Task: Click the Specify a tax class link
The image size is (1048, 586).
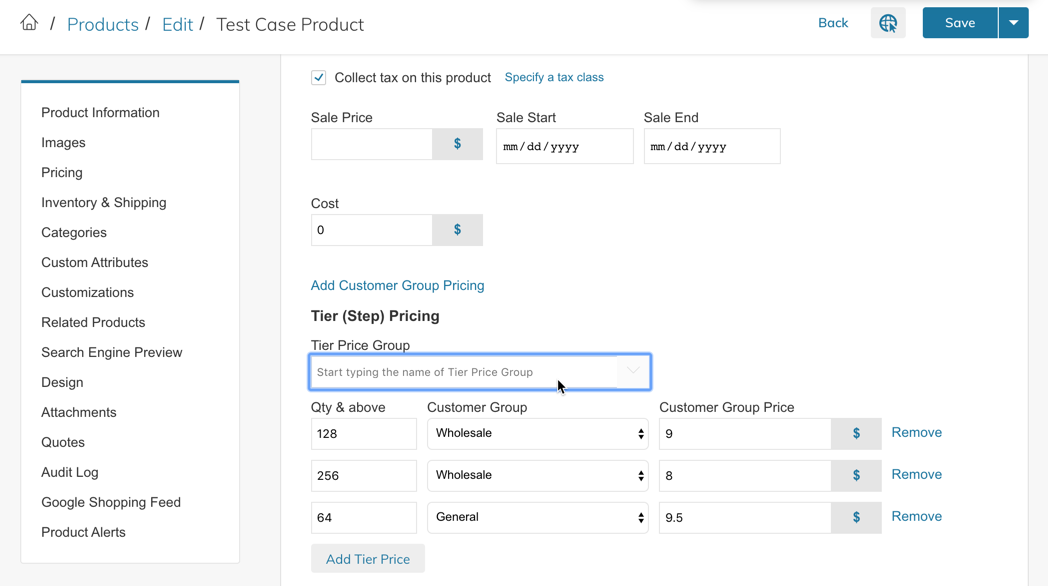Action: (x=554, y=78)
